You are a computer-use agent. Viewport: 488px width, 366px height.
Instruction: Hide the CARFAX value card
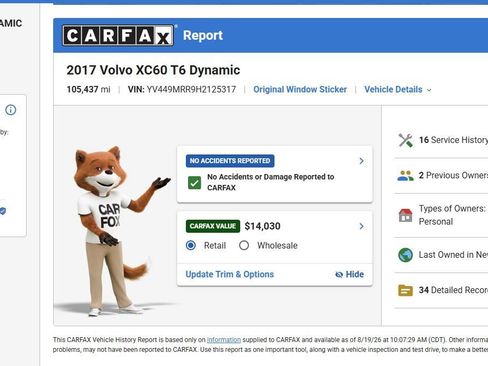click(x=349, y=274)
